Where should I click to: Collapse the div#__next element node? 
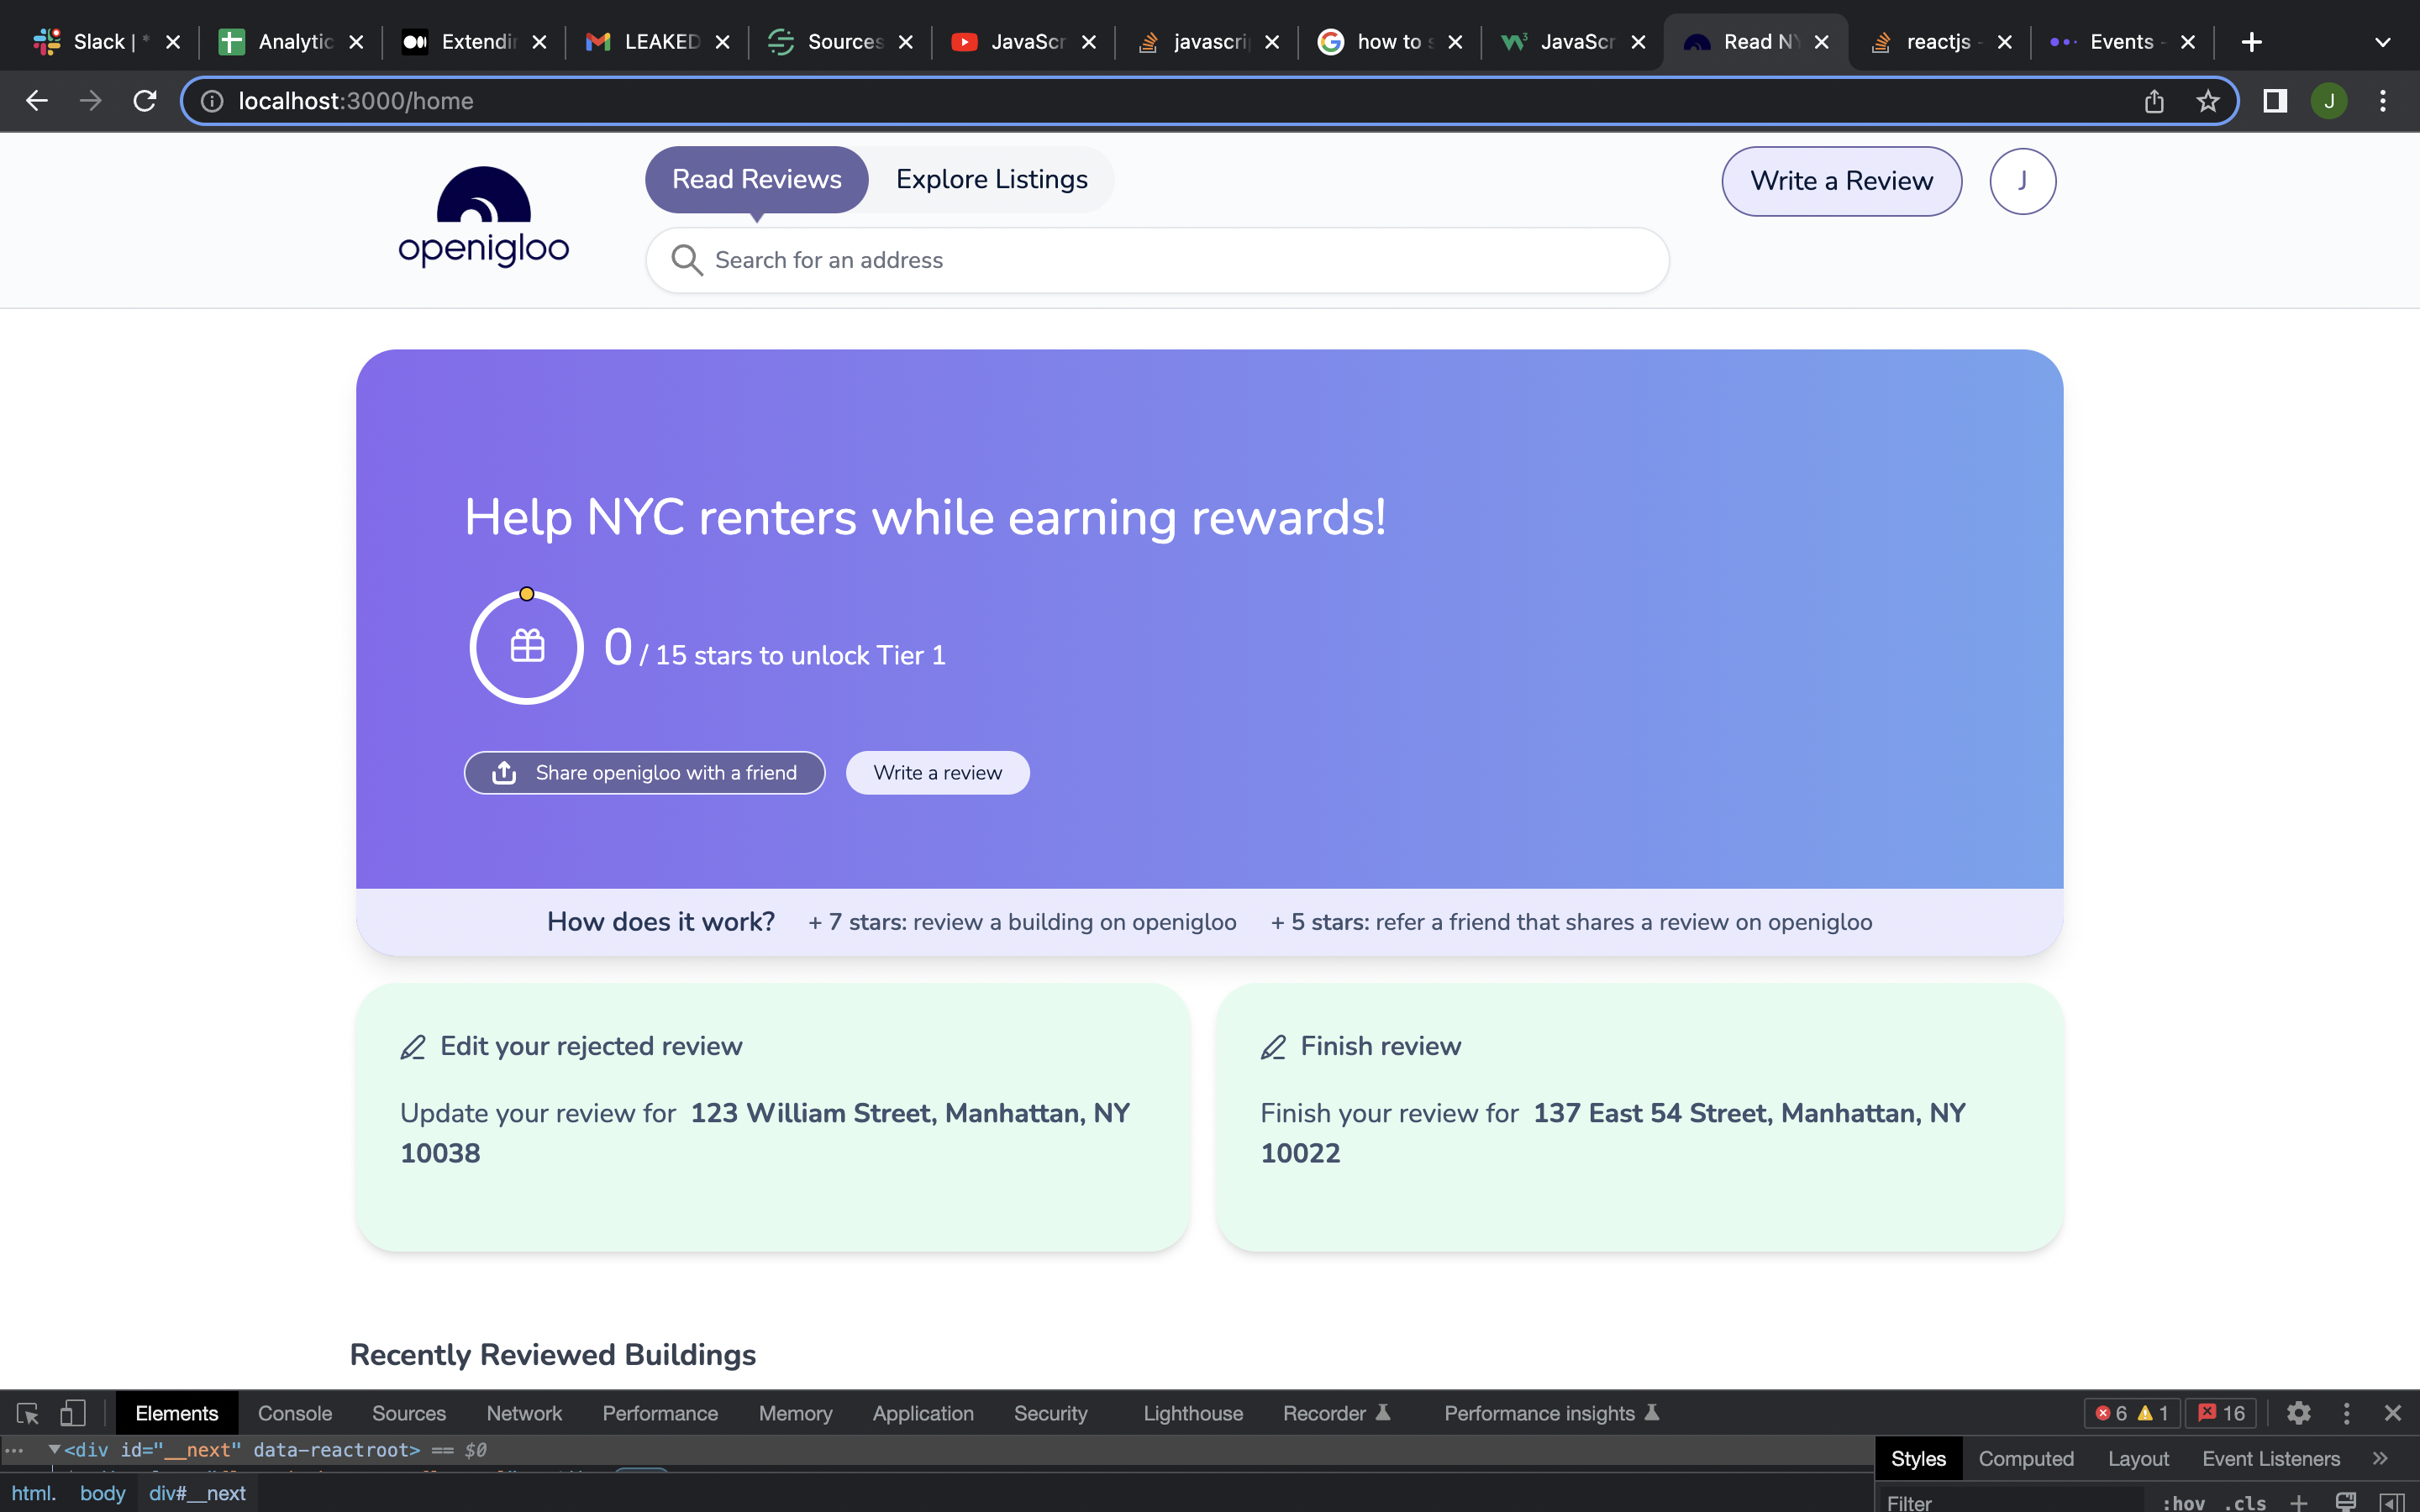[54, 1449]
